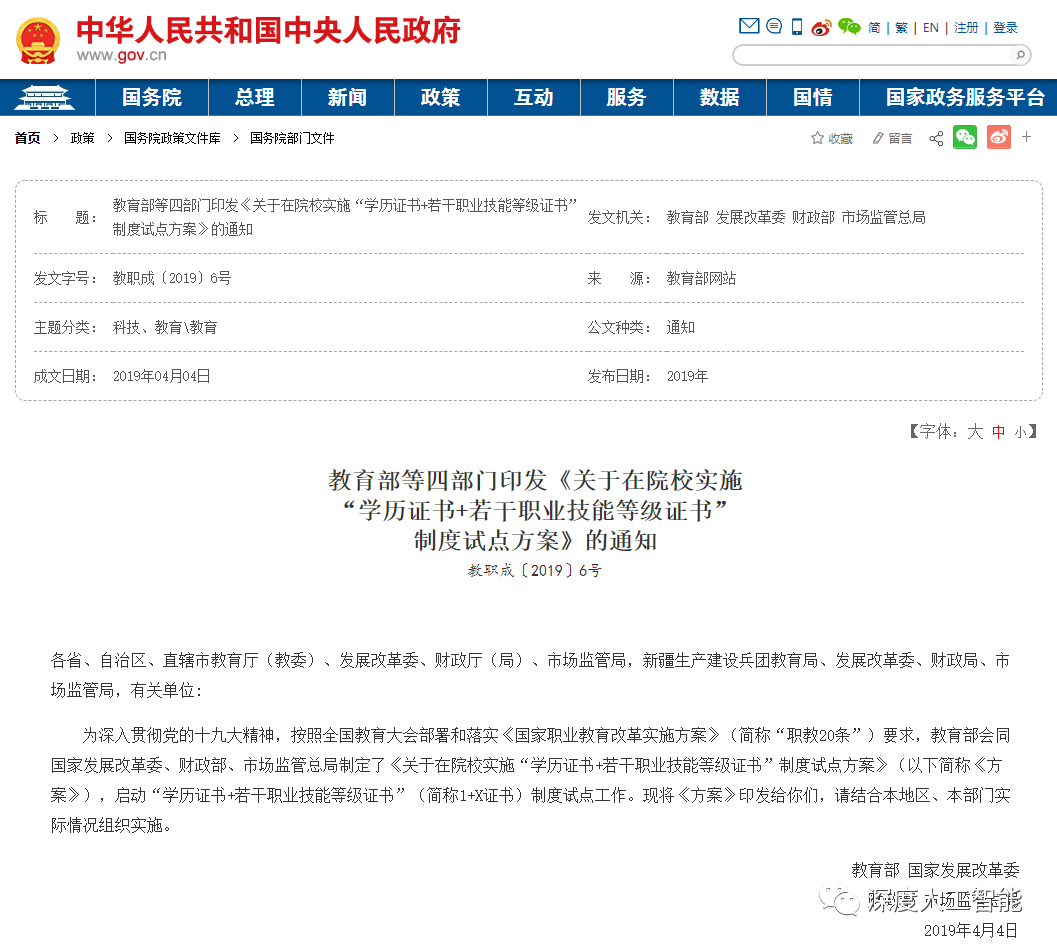Click the mobile phone icon in header
The width and height of the screenshot is (1057, 947).
[x=797, y=27]
